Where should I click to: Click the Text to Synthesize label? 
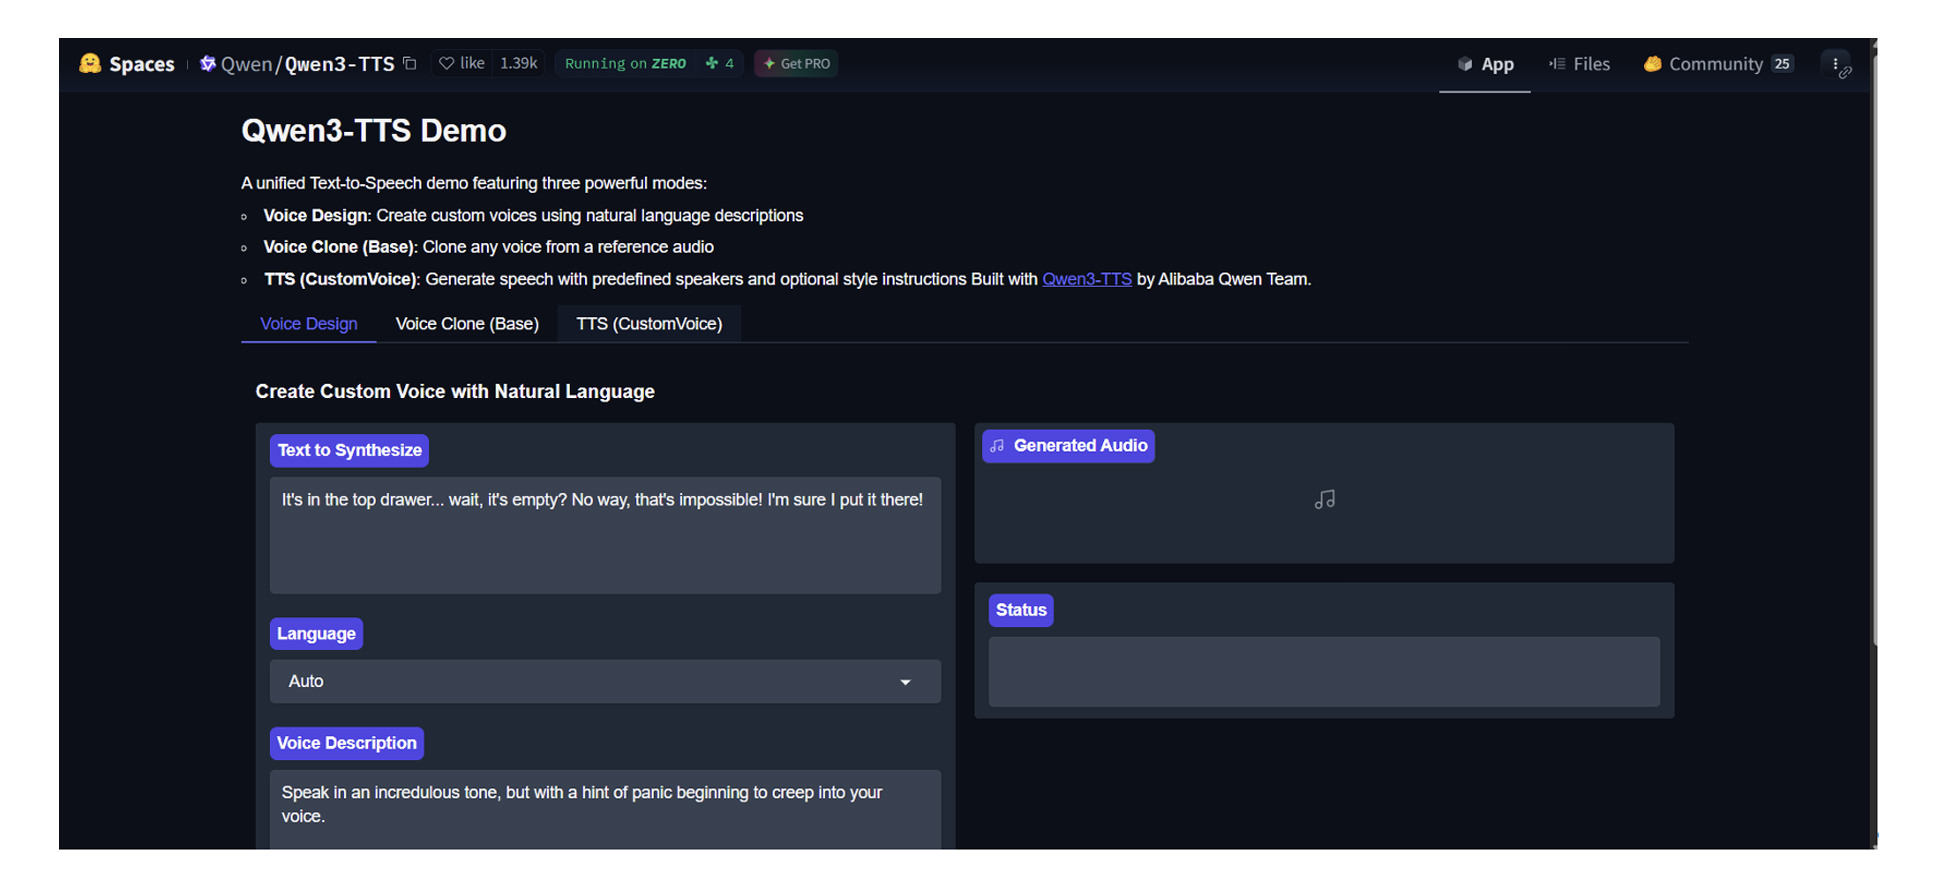click(x=349, y=450)
